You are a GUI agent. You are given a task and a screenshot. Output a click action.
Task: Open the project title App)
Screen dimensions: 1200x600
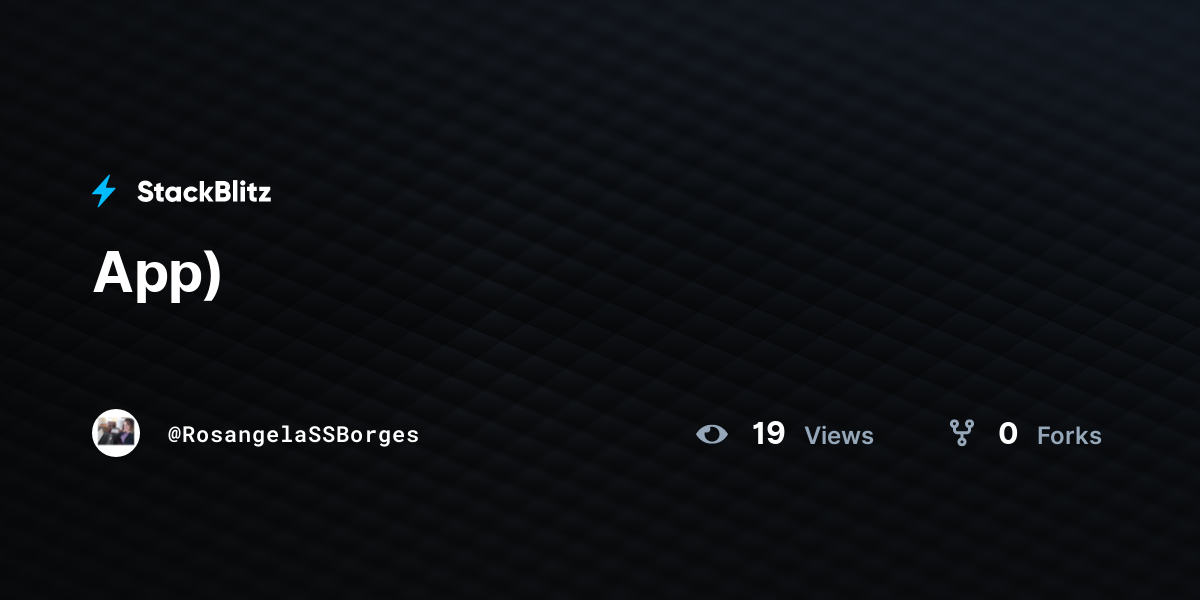coord(157,273)
